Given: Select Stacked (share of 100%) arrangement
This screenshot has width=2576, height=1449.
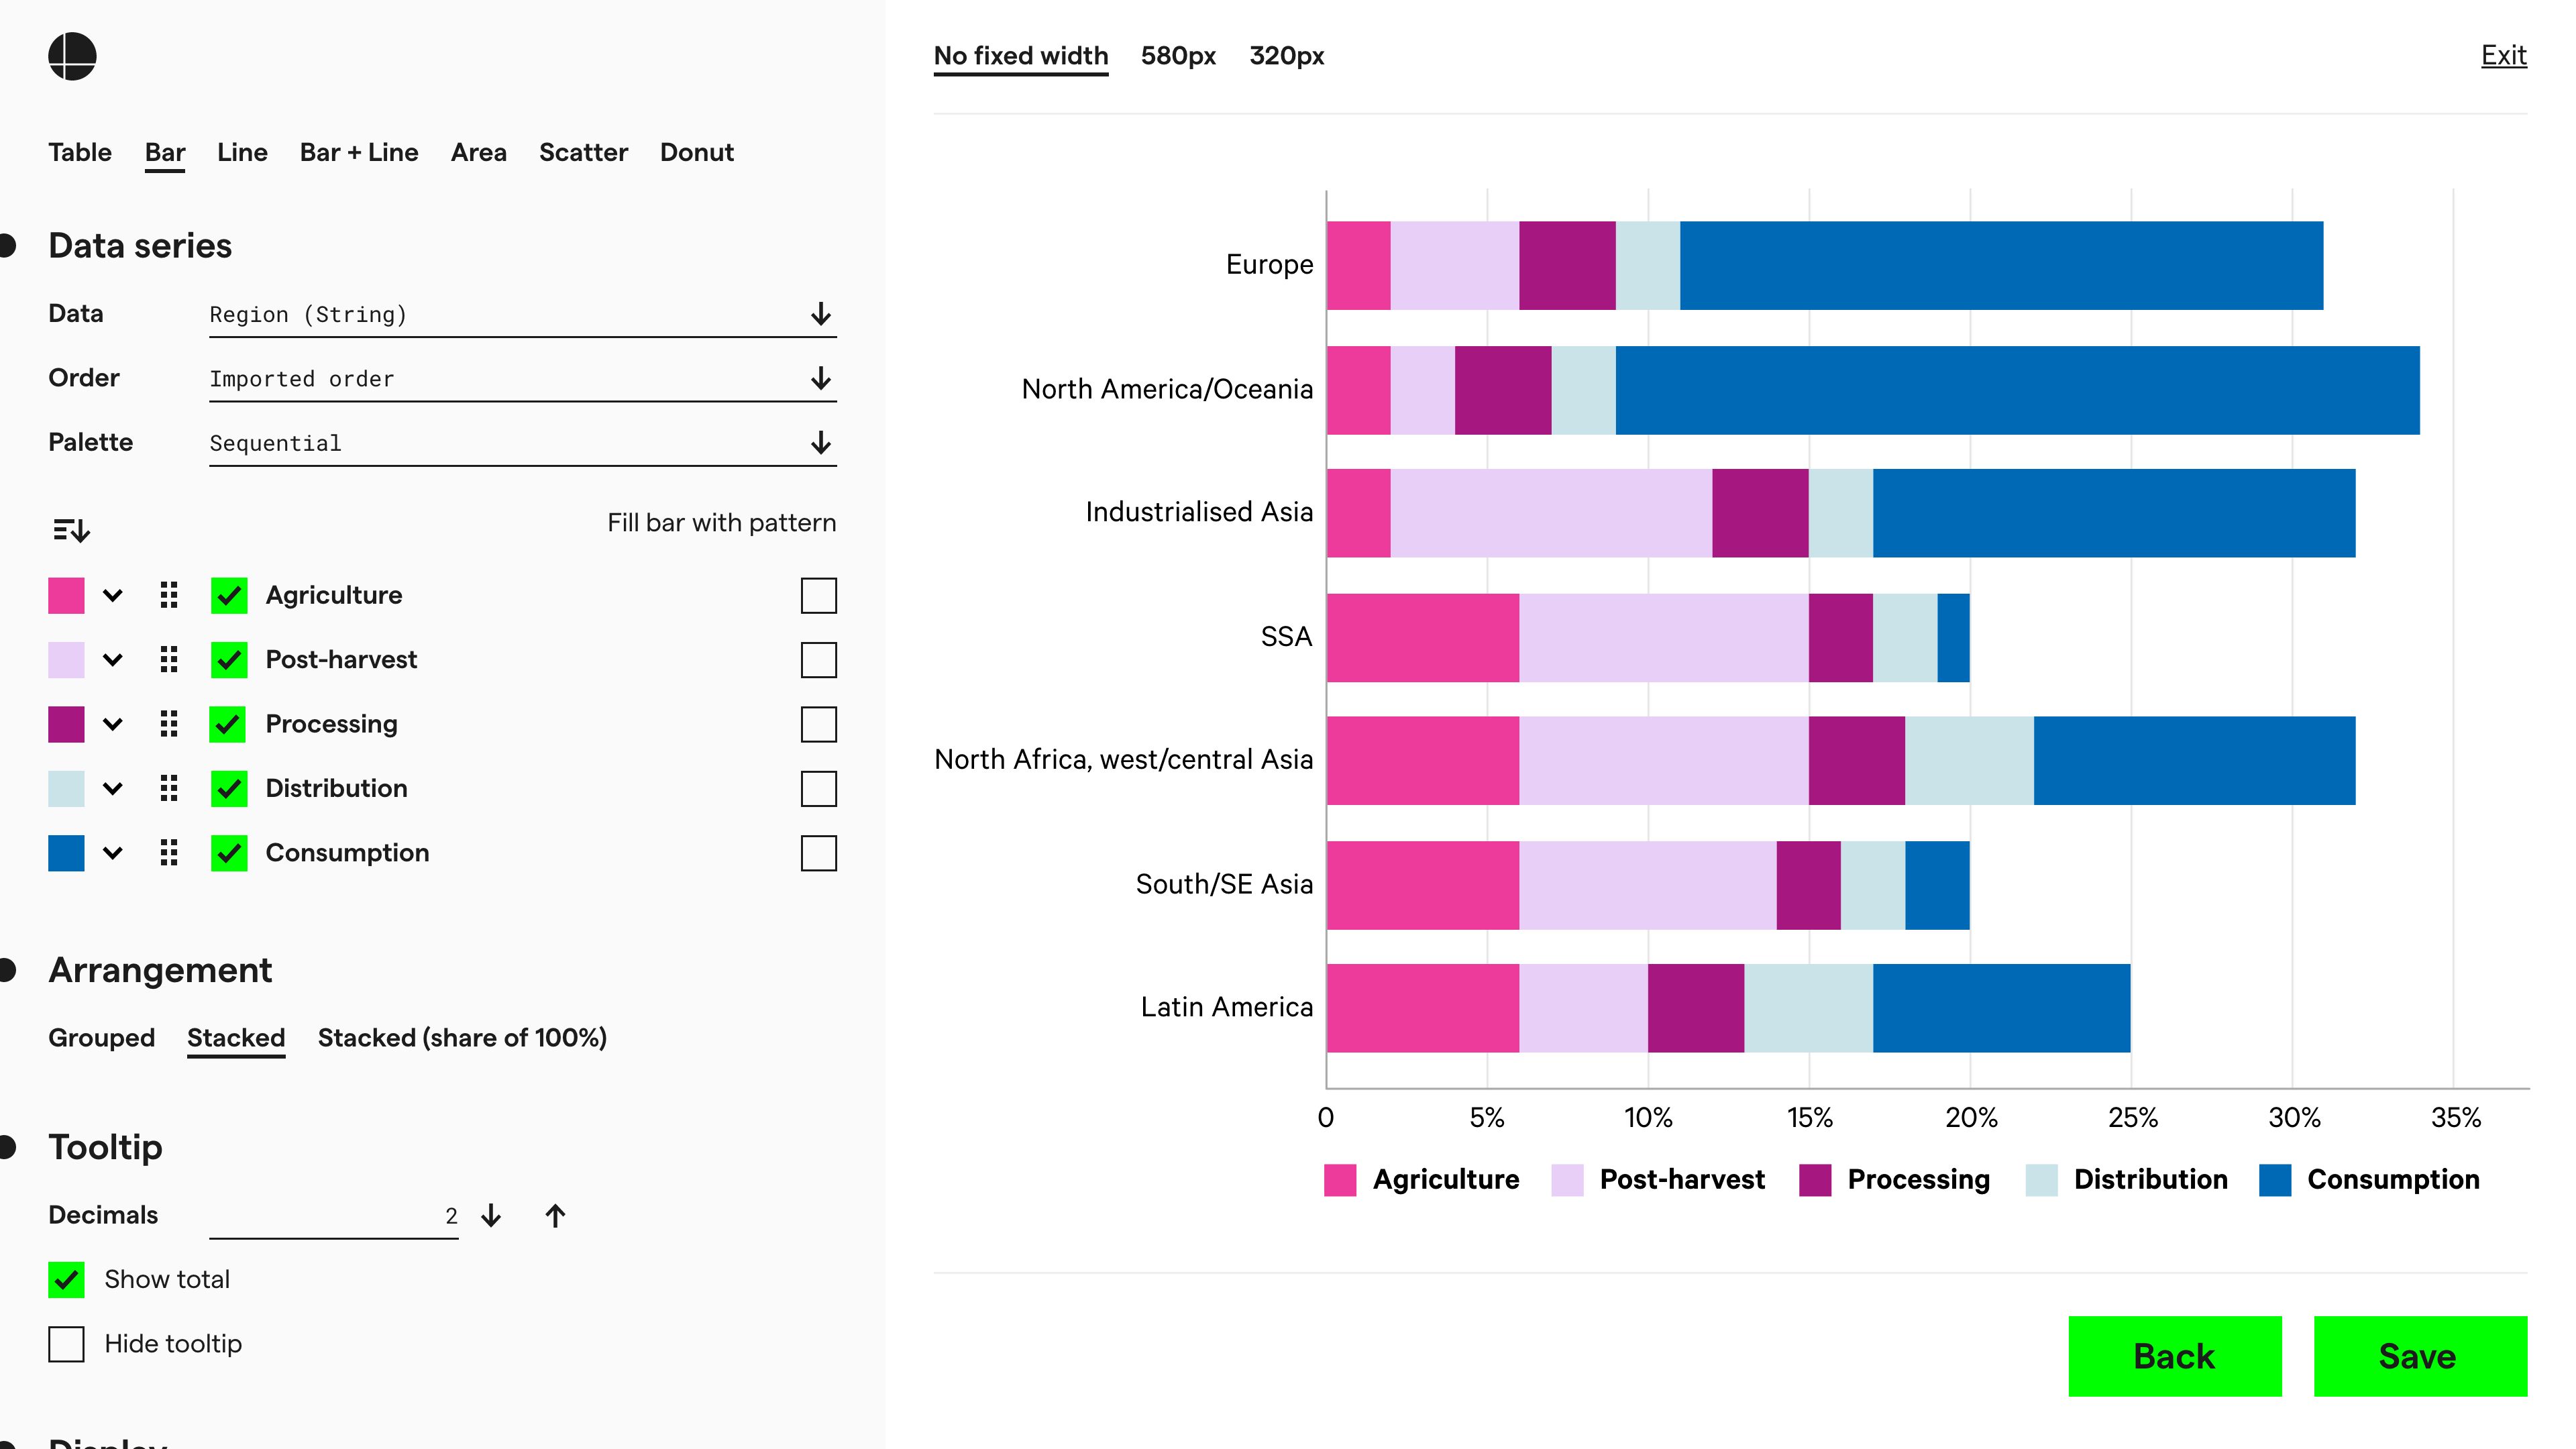Looking at the screenshot, I should point(462,1037).
